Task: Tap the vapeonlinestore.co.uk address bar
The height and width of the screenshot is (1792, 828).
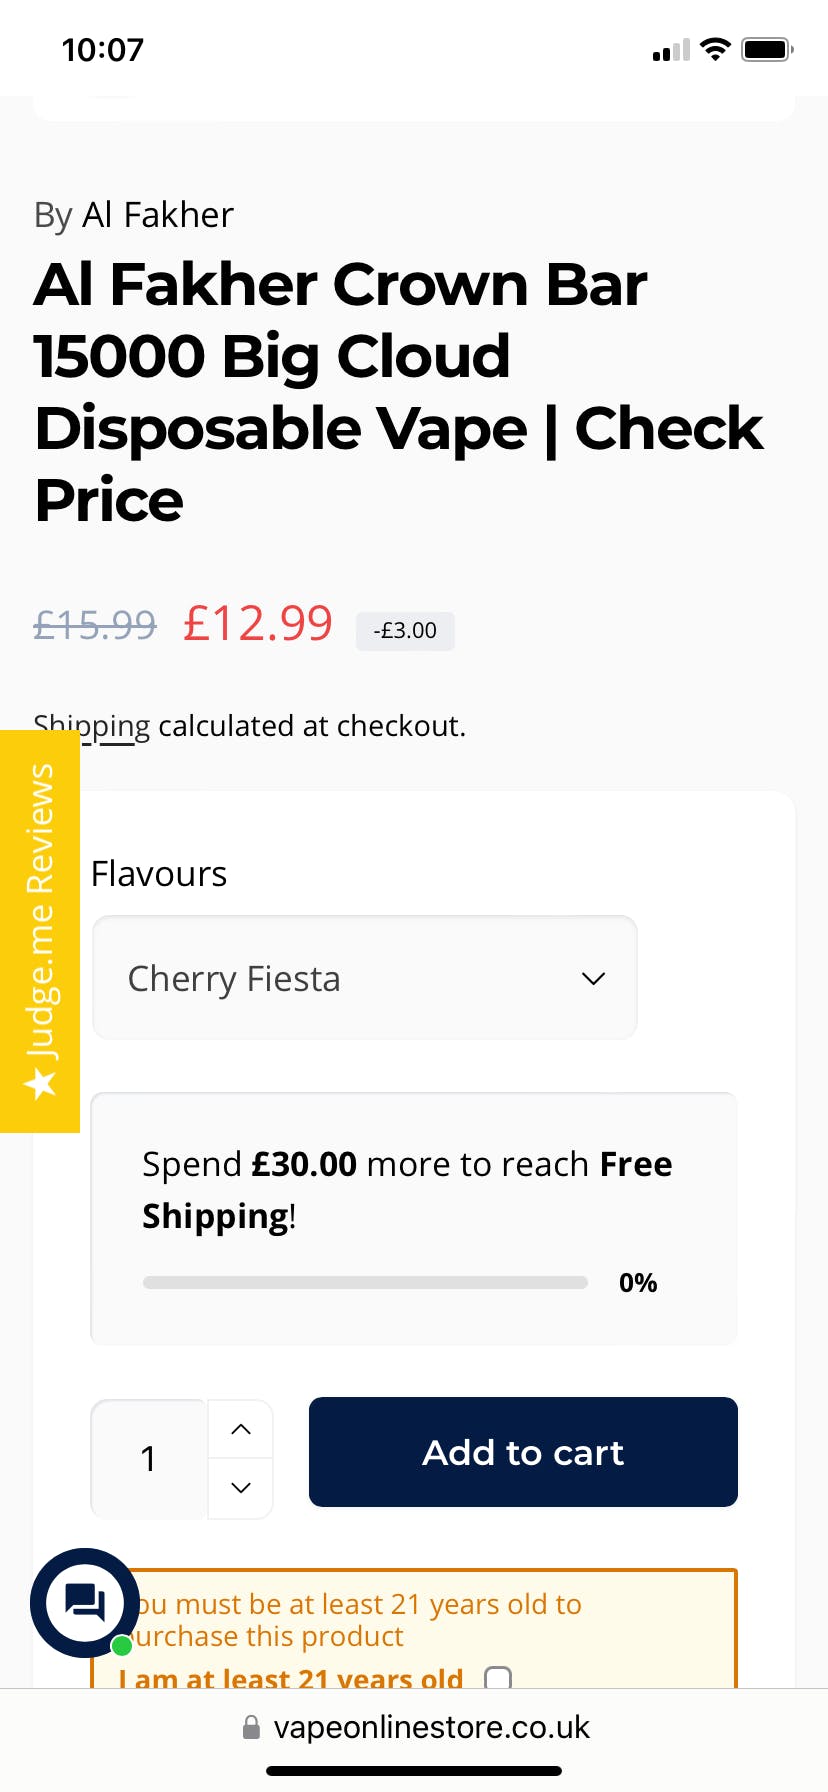Action: [x=430, y=1727]
